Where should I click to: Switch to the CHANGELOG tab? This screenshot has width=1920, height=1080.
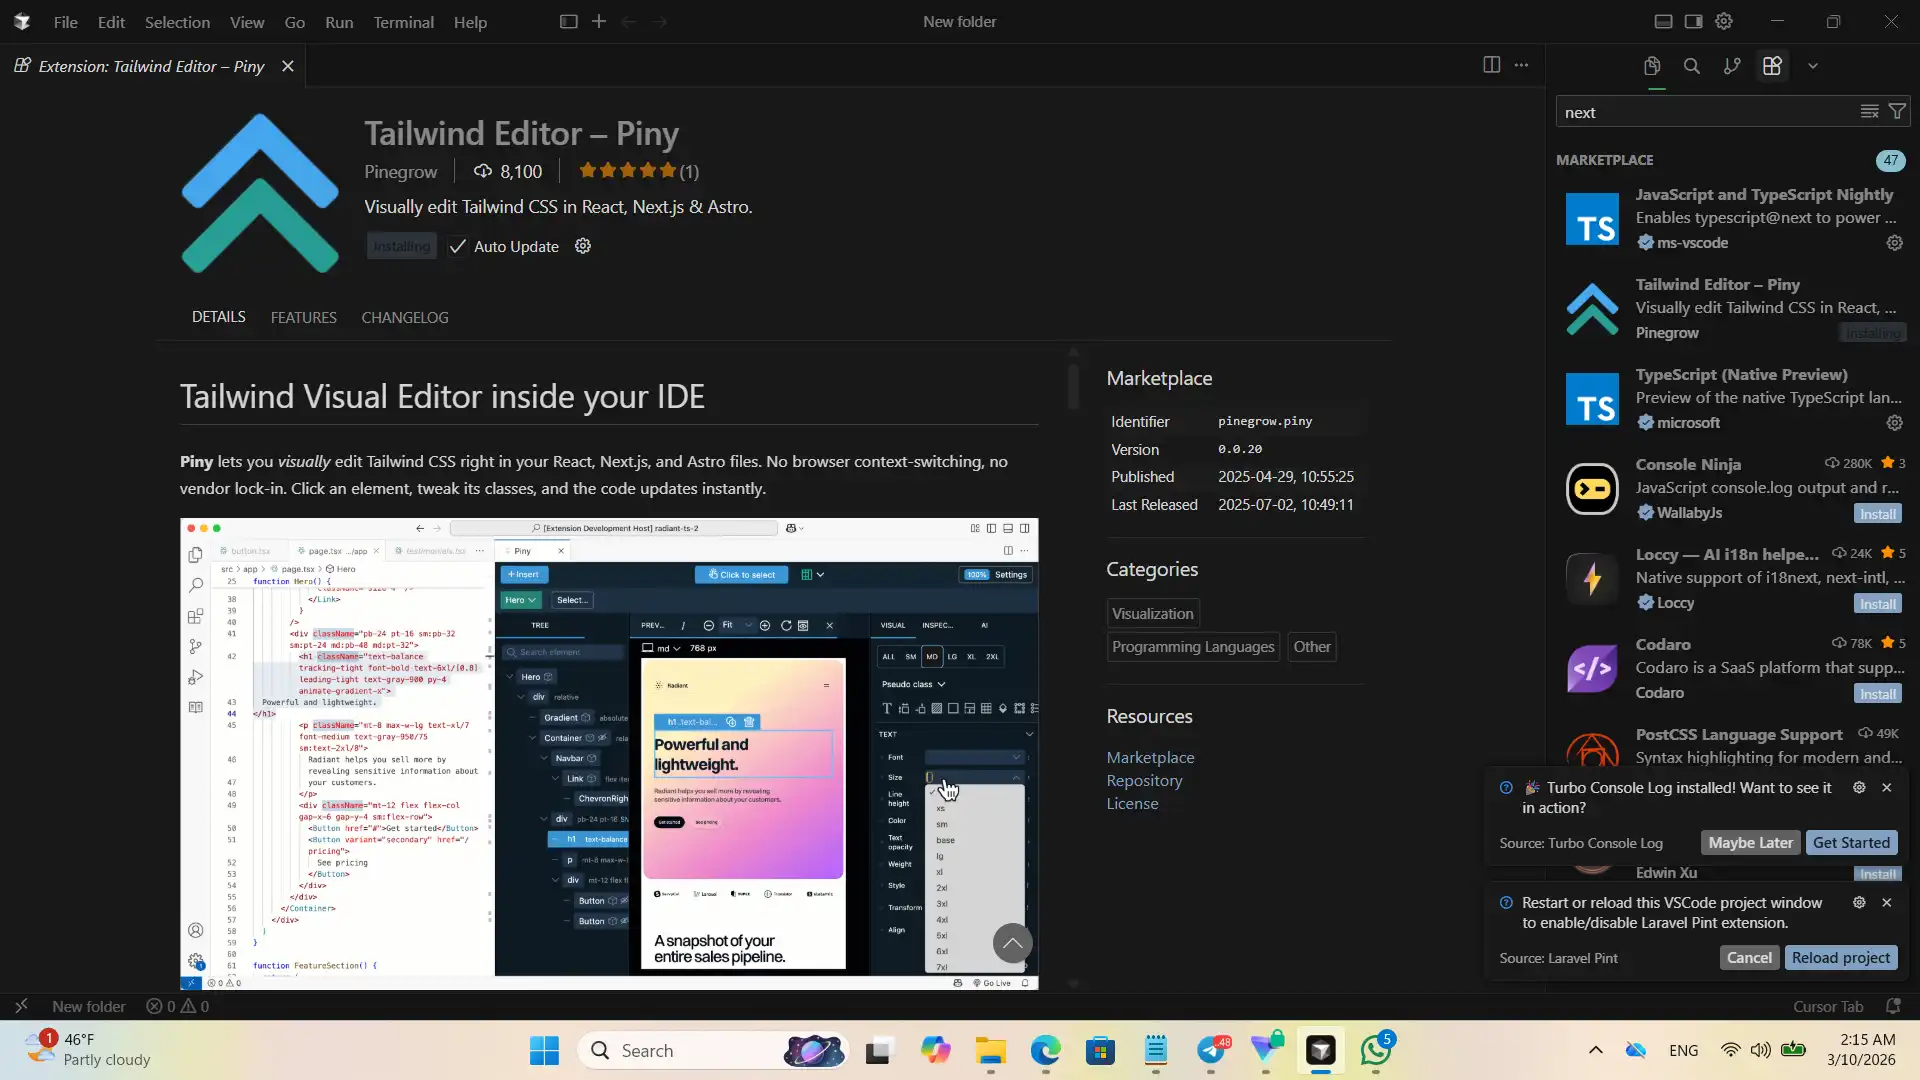tap(405, 318)
